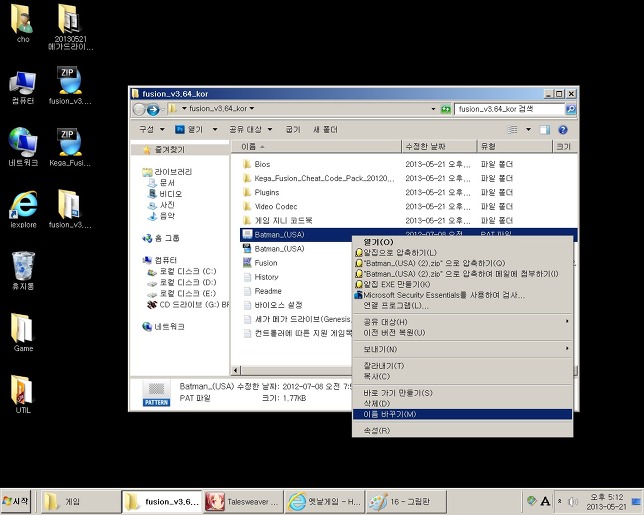Select CD 드라이브 (G:) in navigation pane
This screenshot has width=644, height=515.
click(188, 305)
